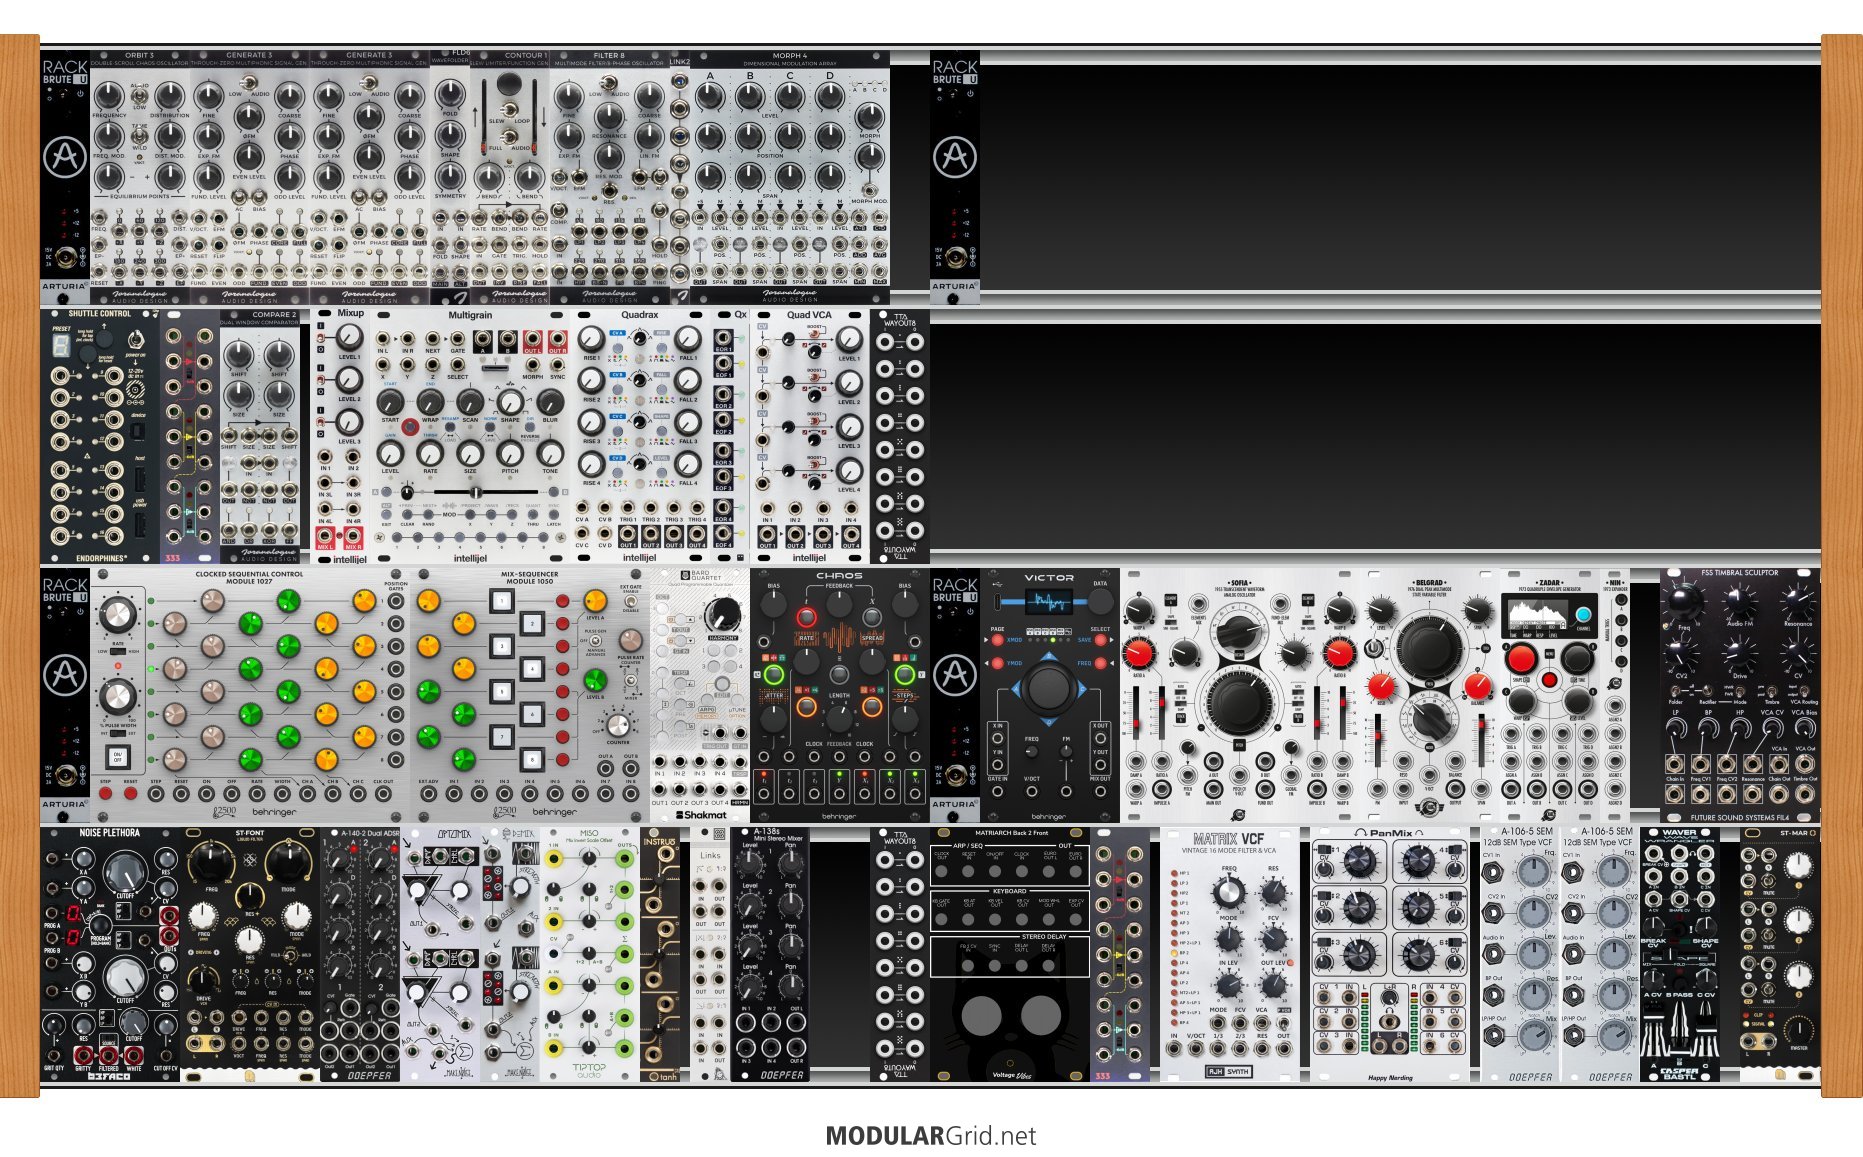Click the AJH Synth logo on Matrix VCF
1863x1157 pixels.
click(x=1229, y=1071)
